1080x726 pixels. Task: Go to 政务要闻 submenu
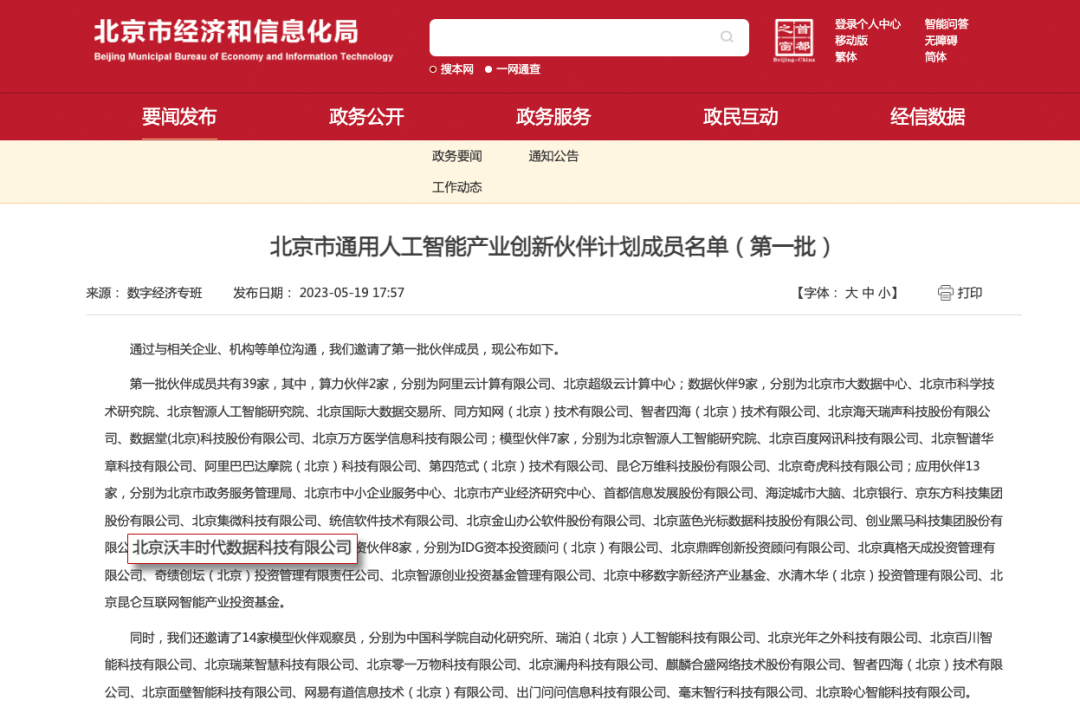[457, 156]
